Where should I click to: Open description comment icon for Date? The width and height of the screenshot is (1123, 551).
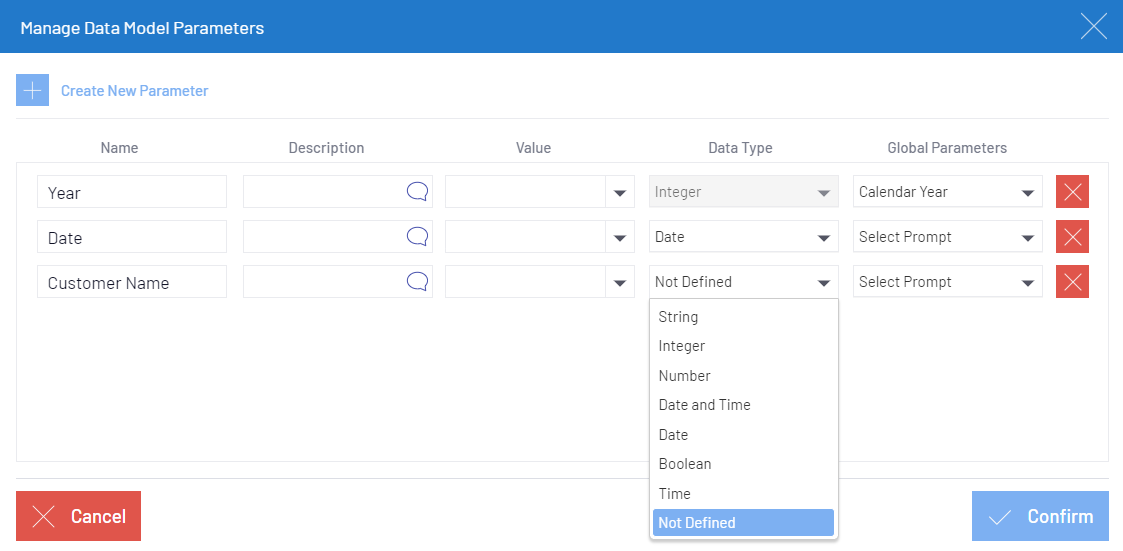pyautogui.click(x=417, y=237)
